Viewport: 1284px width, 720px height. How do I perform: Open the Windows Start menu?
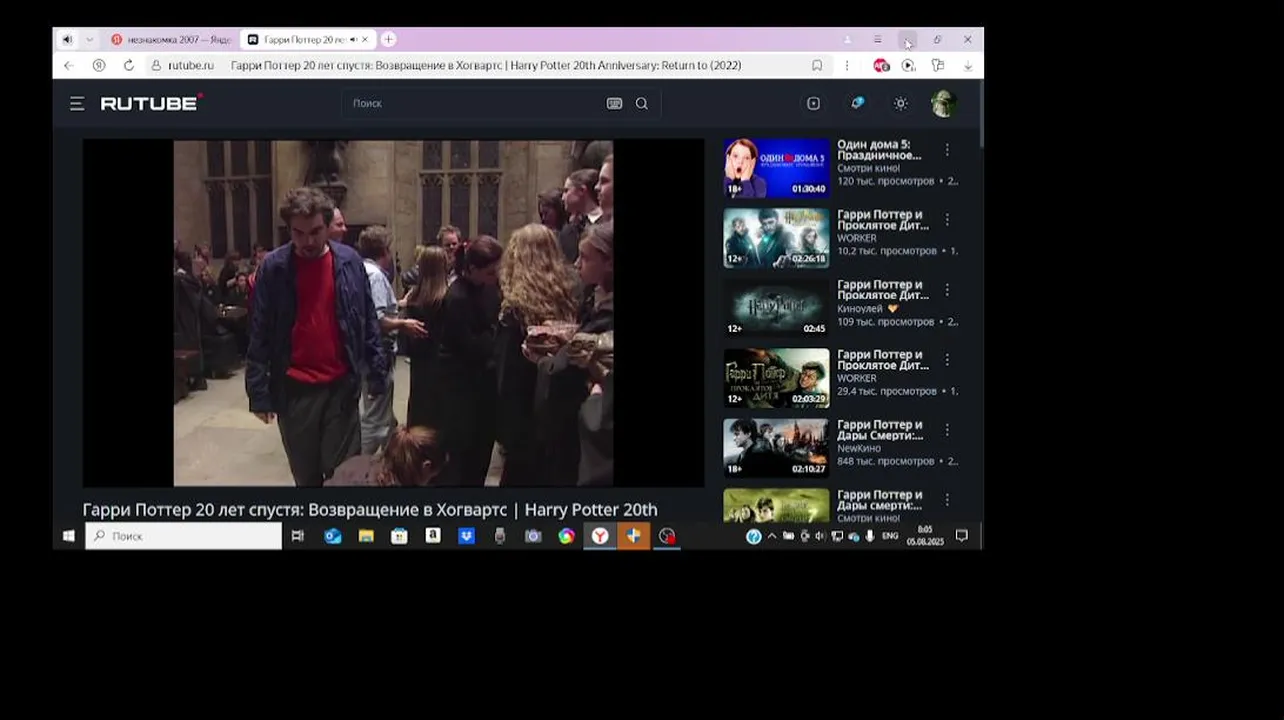point(68,536)
